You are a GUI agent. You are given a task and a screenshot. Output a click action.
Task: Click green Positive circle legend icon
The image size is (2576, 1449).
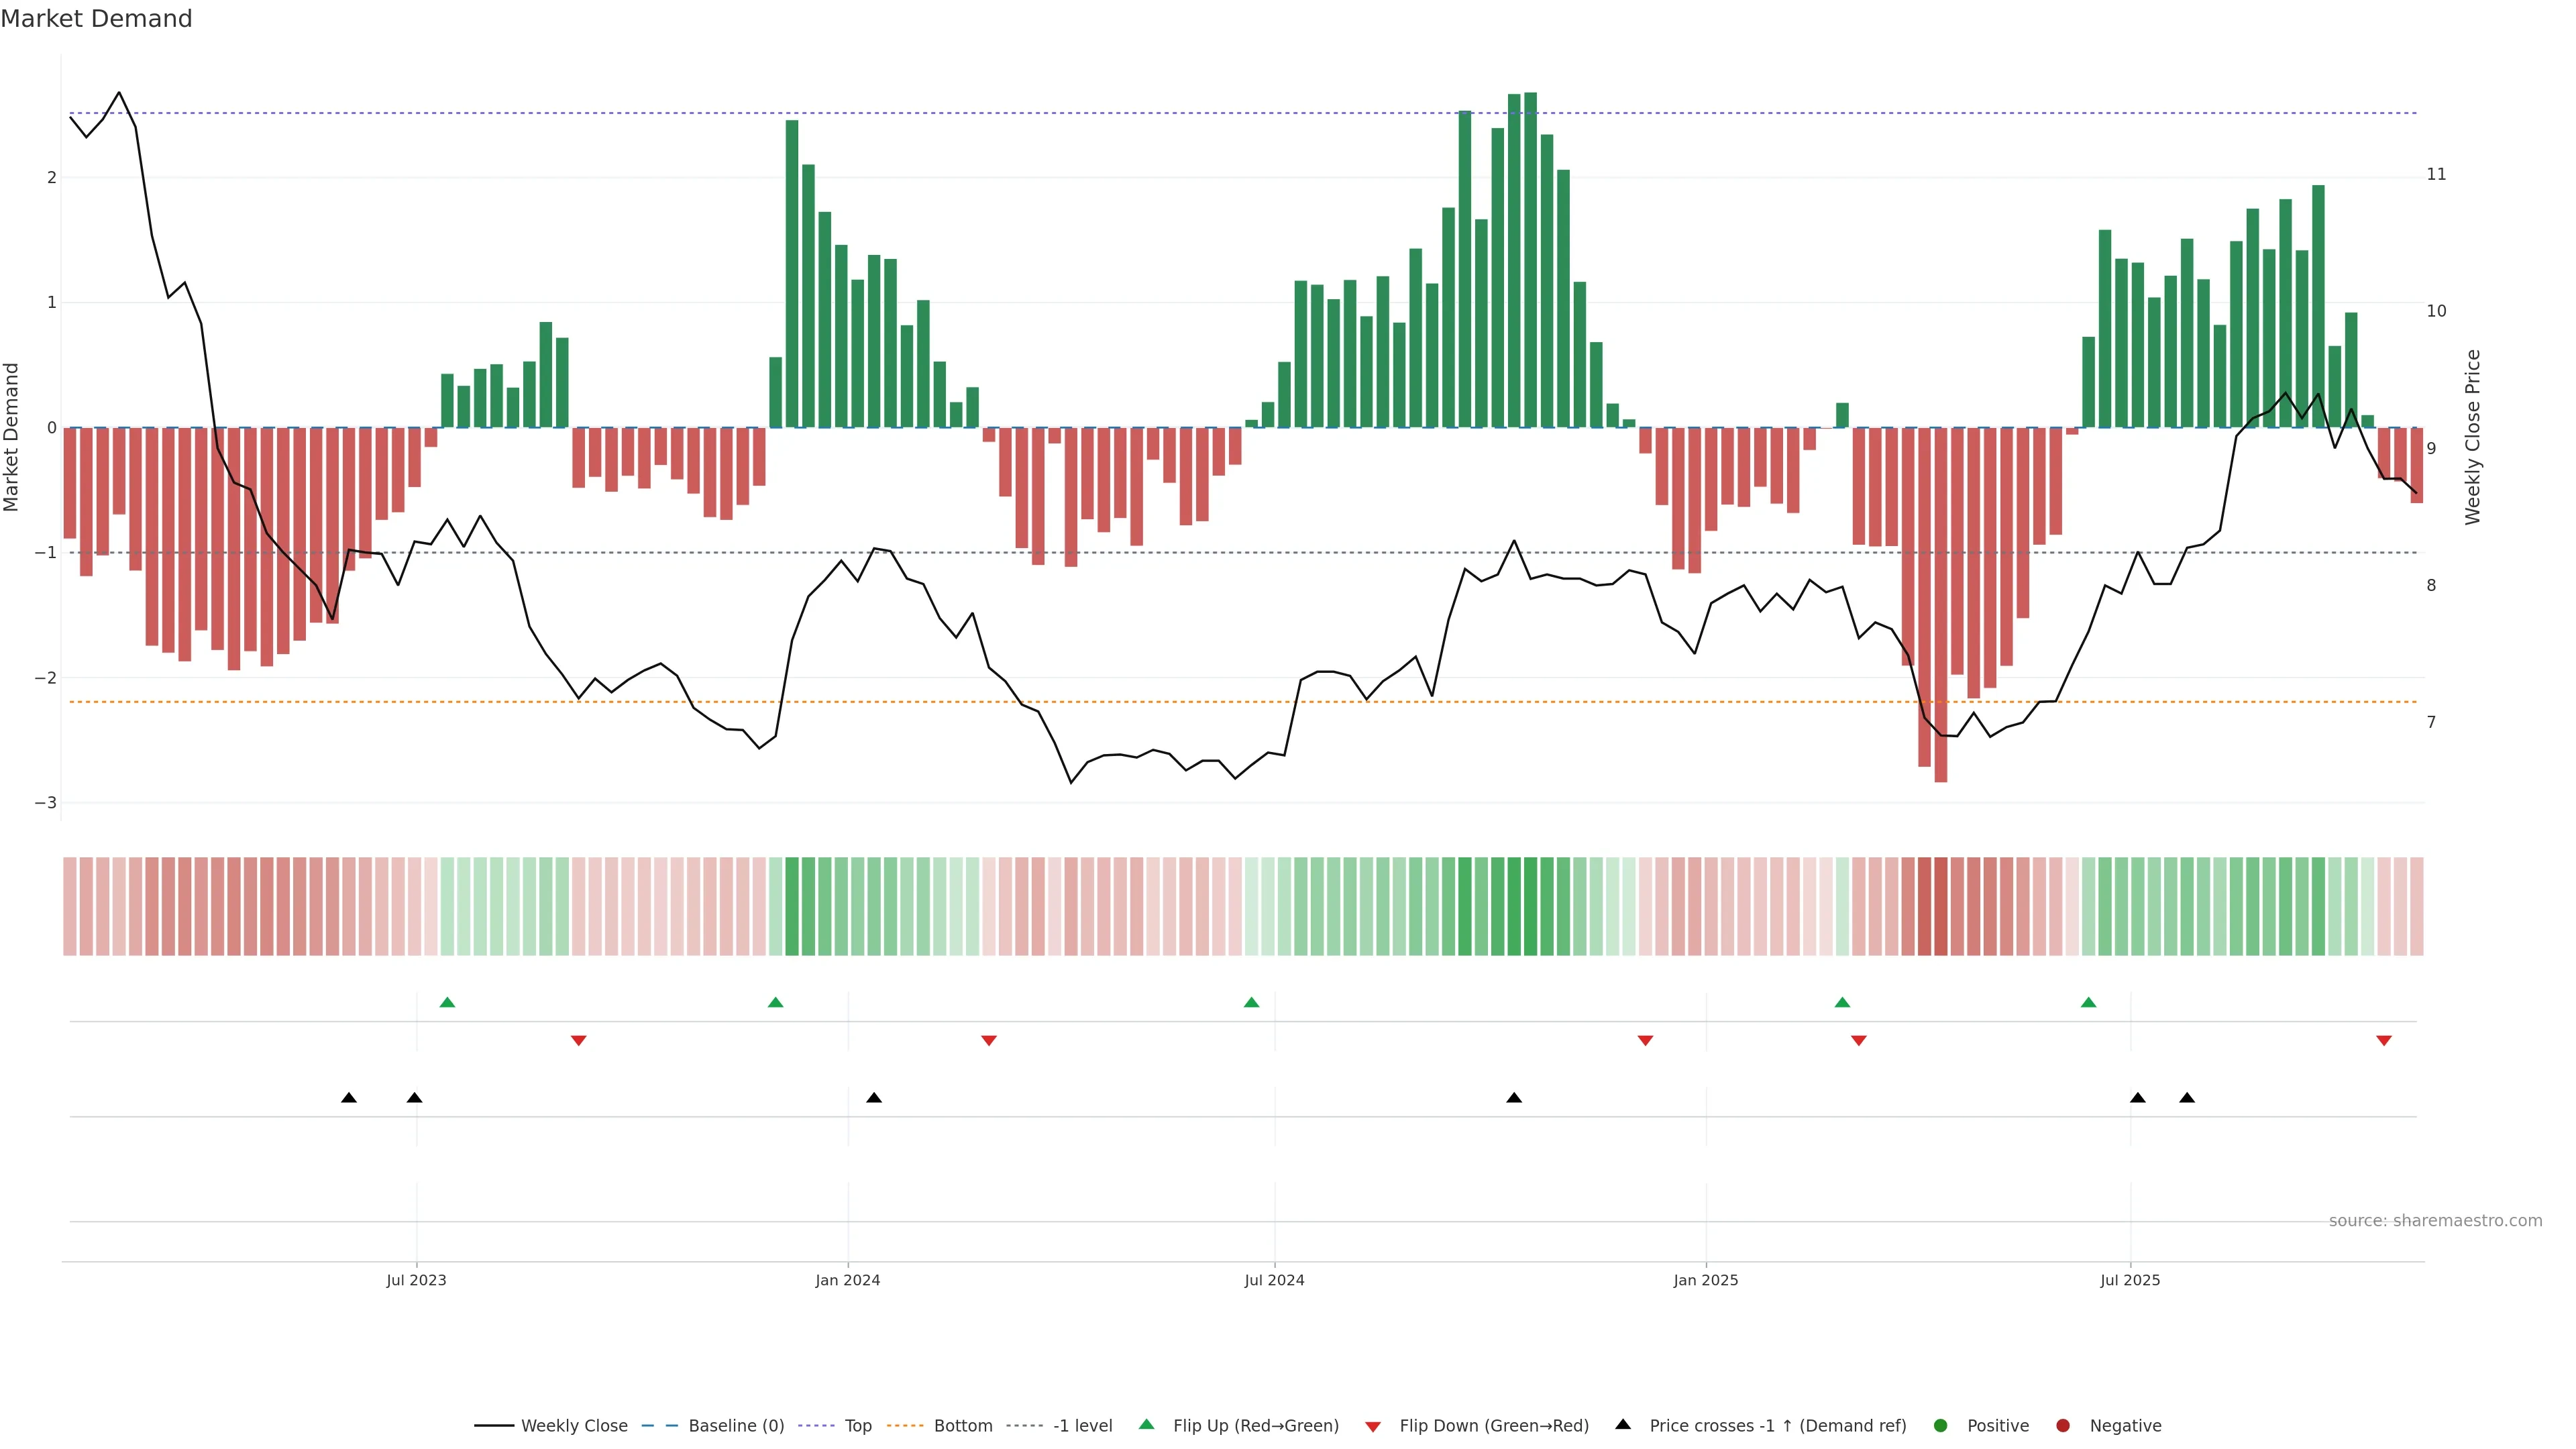[1941, 1425]
